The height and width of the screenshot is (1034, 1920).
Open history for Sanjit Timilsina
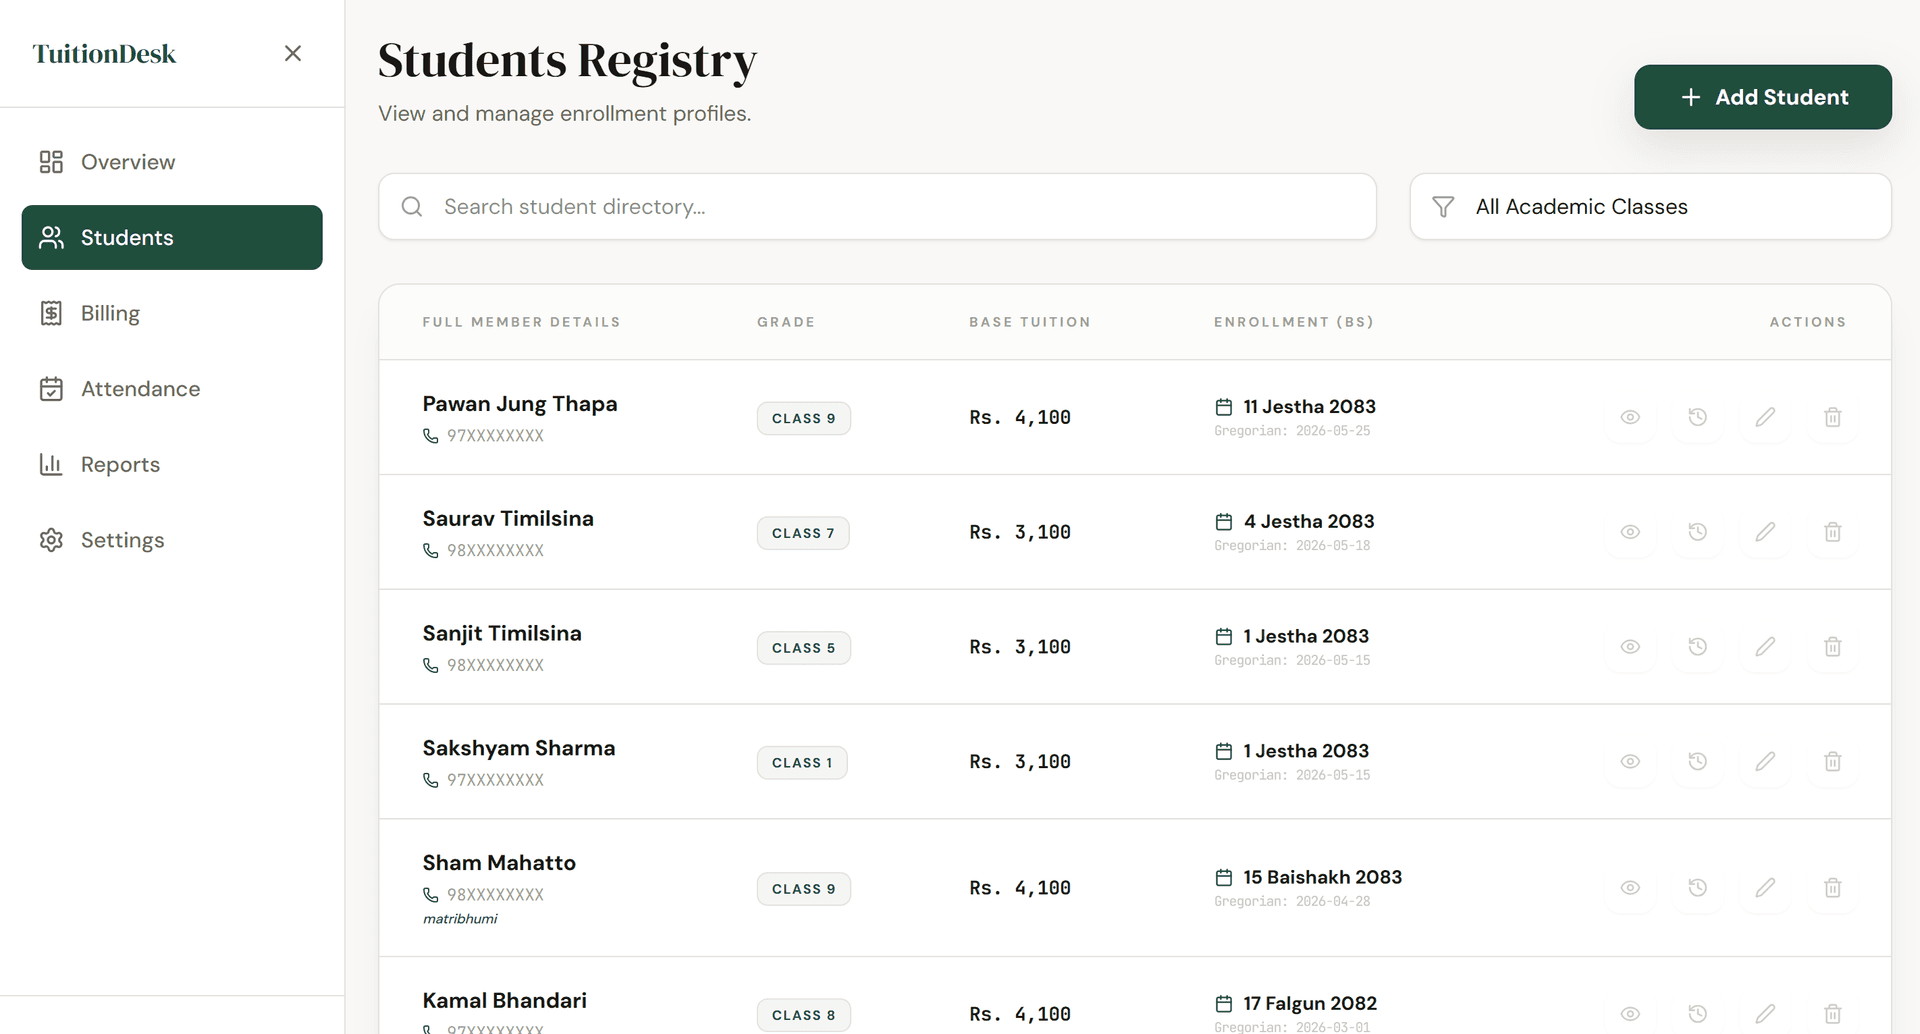1698,647
